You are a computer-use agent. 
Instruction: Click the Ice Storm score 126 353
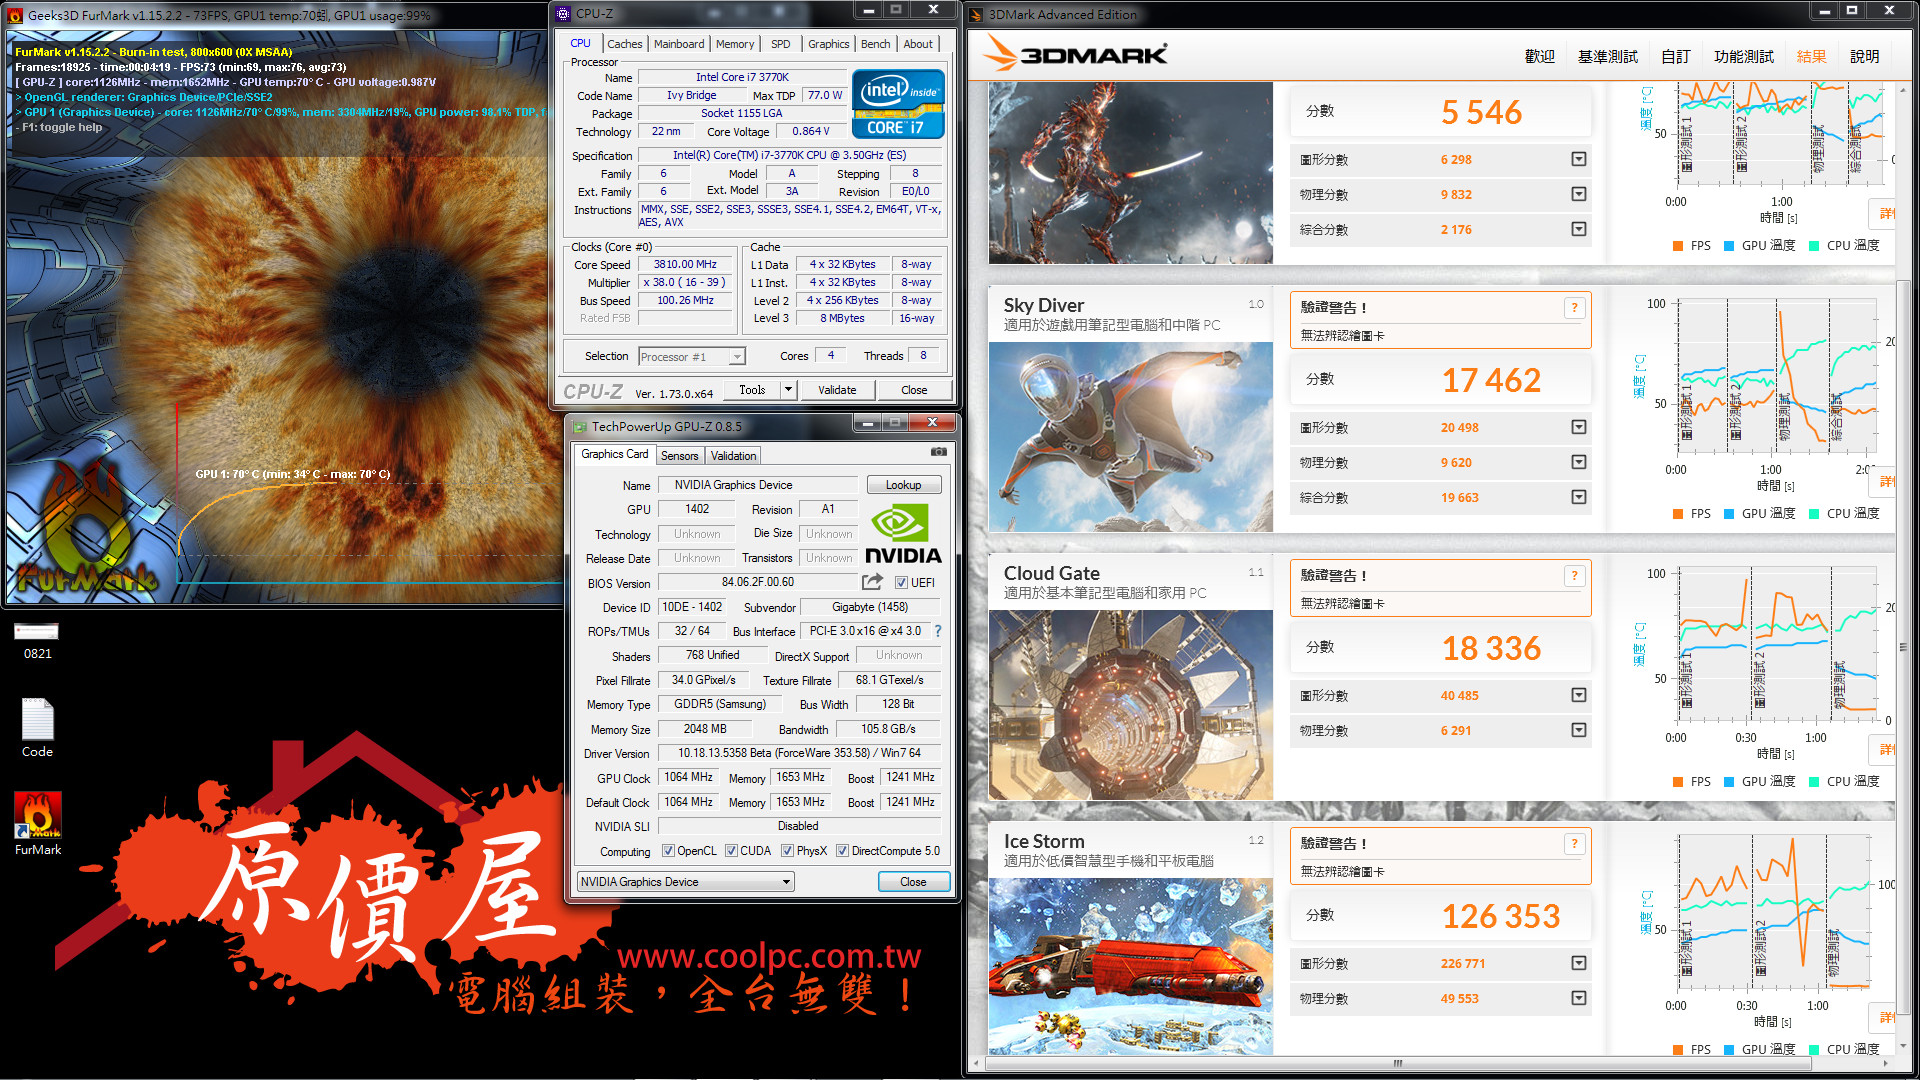pos(1500,916)
